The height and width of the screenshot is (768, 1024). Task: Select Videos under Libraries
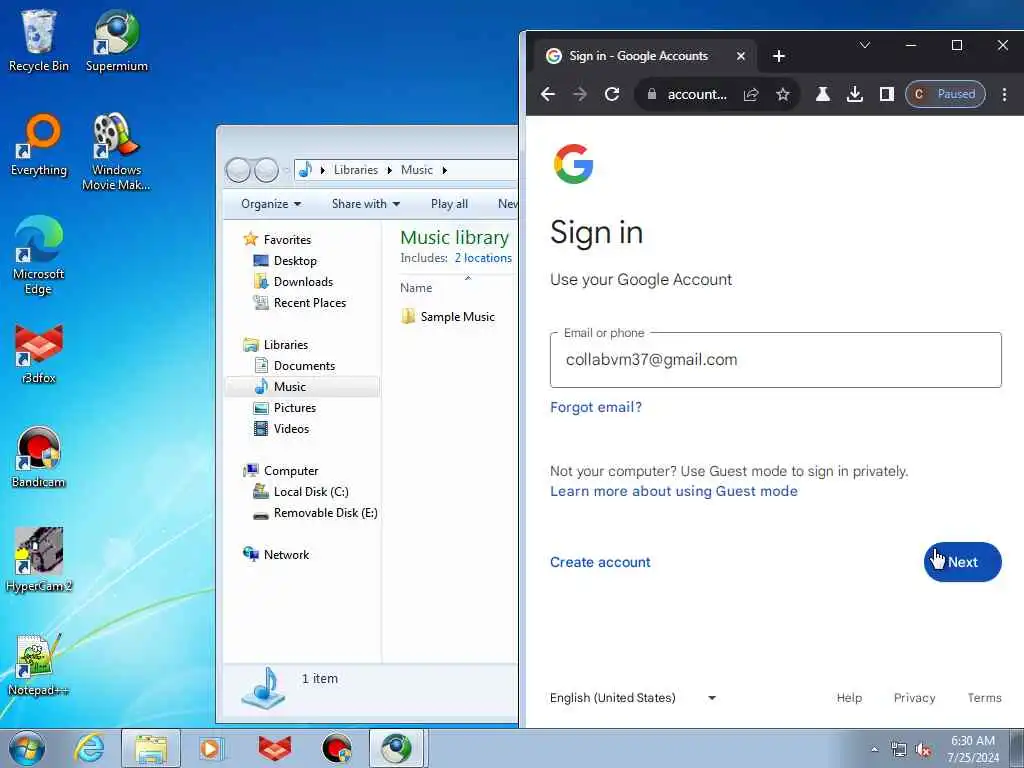coord(281,428)
